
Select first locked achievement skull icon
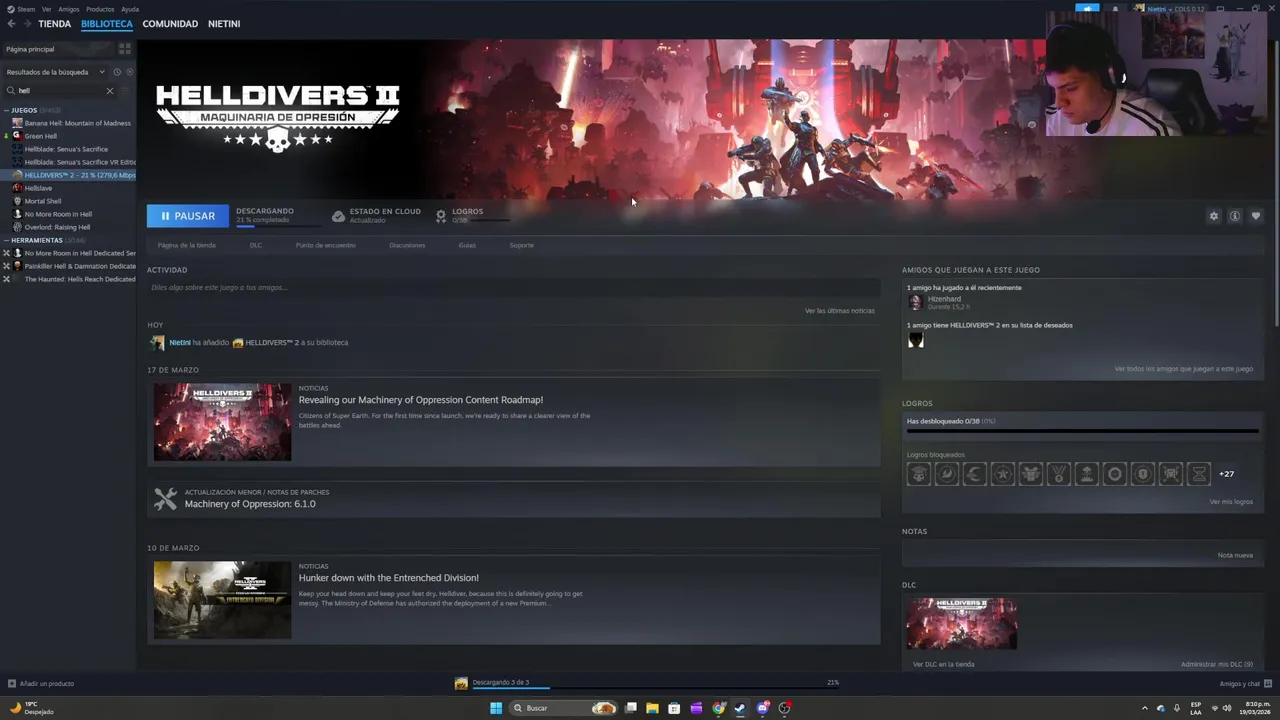click(918, 474)
